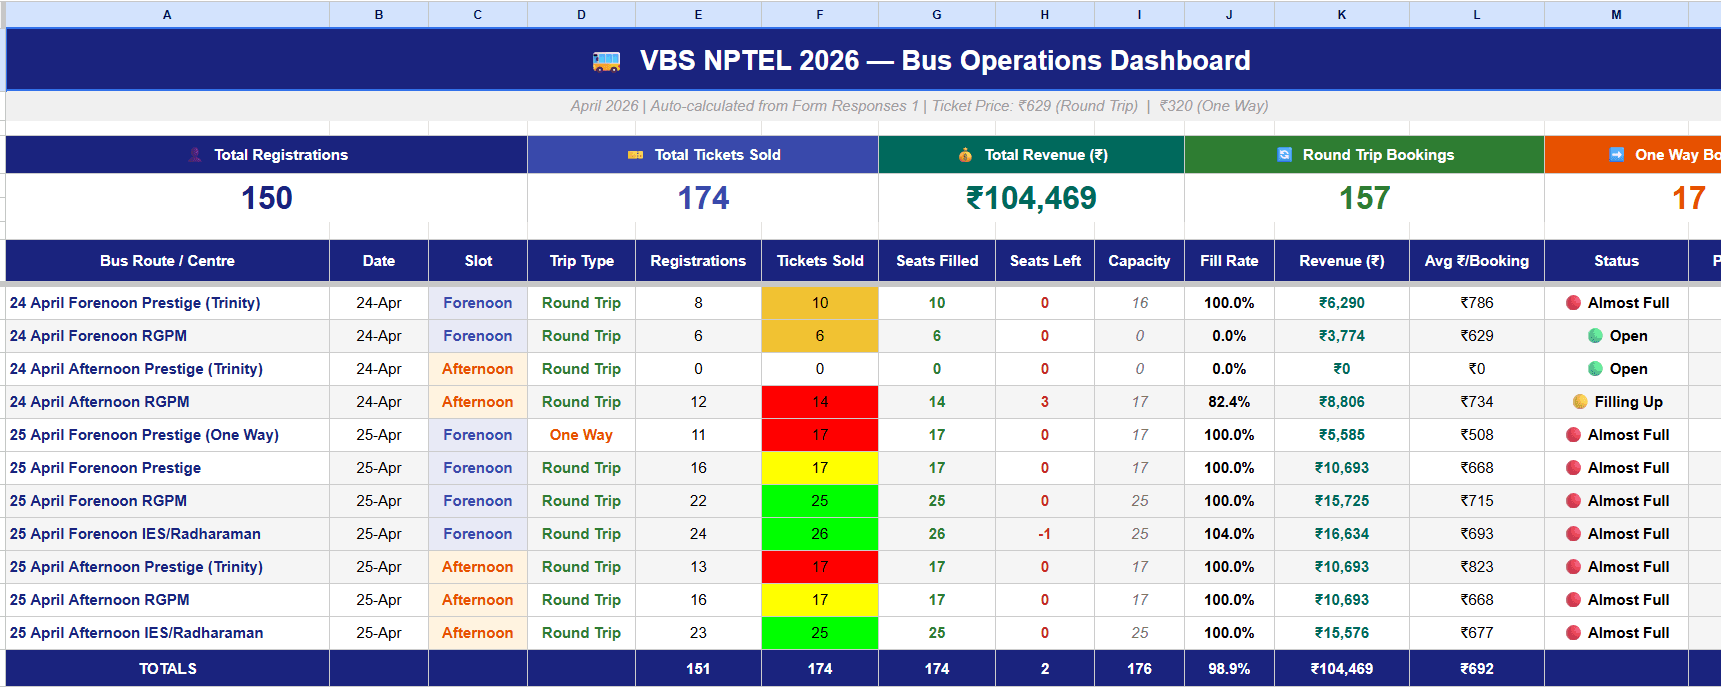Select column C header
The height and width of the screenshot is (687, 1721).
pyautogui.click(x=478, y=14)
